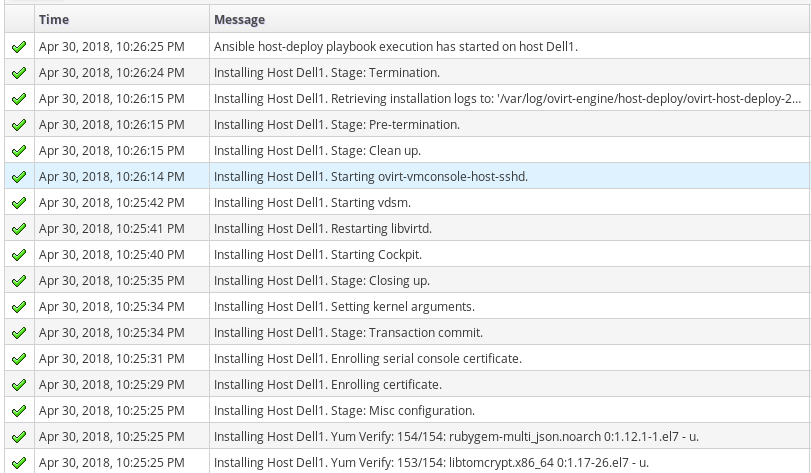Click checkmark icon beside Setting kernel arguments
Image resolution: width=811 pixels, height=473 pixels.
click(x=19, y=307)
